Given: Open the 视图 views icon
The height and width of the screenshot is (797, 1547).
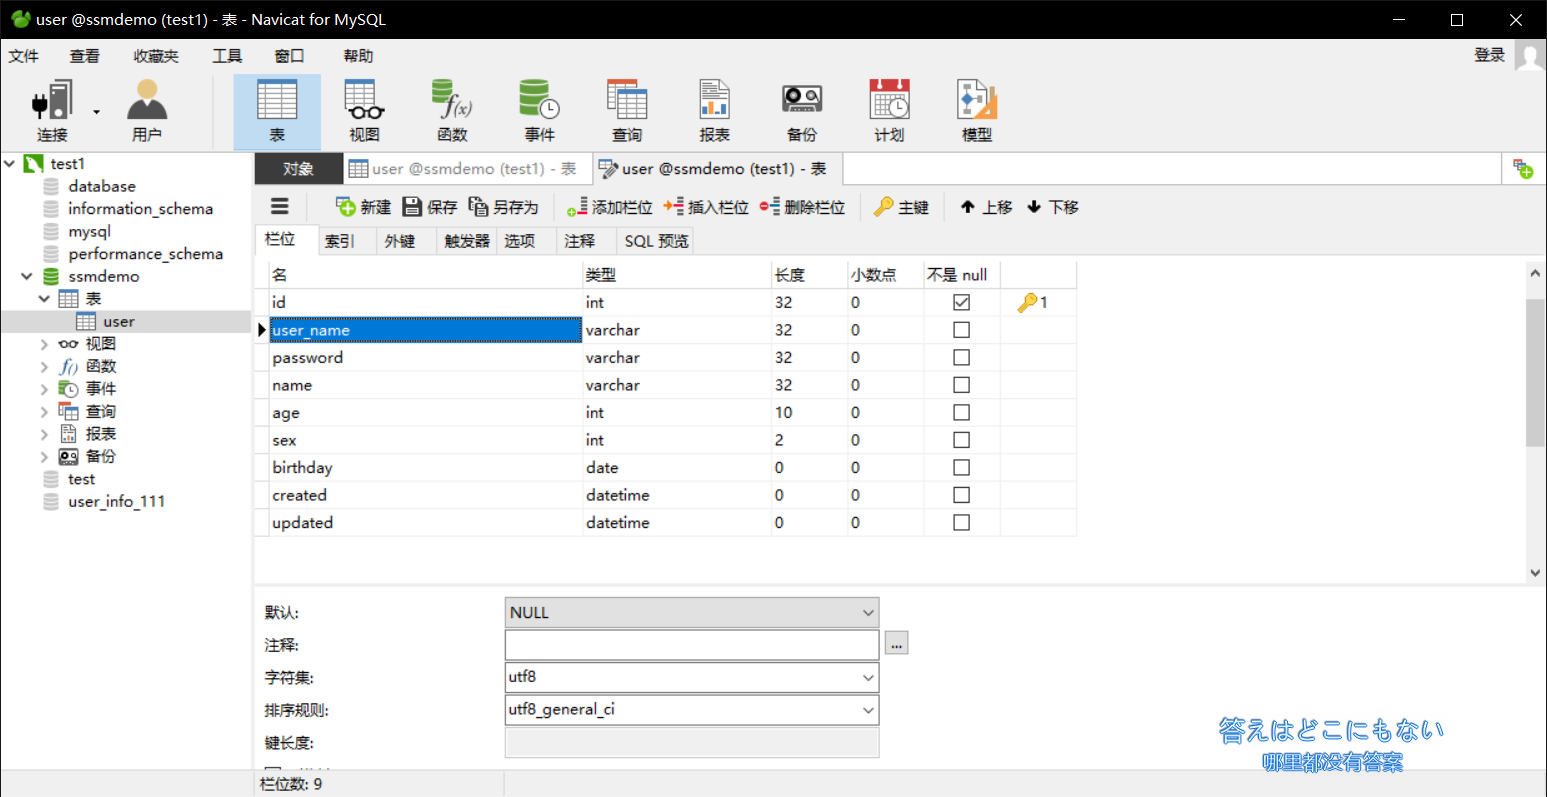Looking at the screenshot, I should (364, 111).
